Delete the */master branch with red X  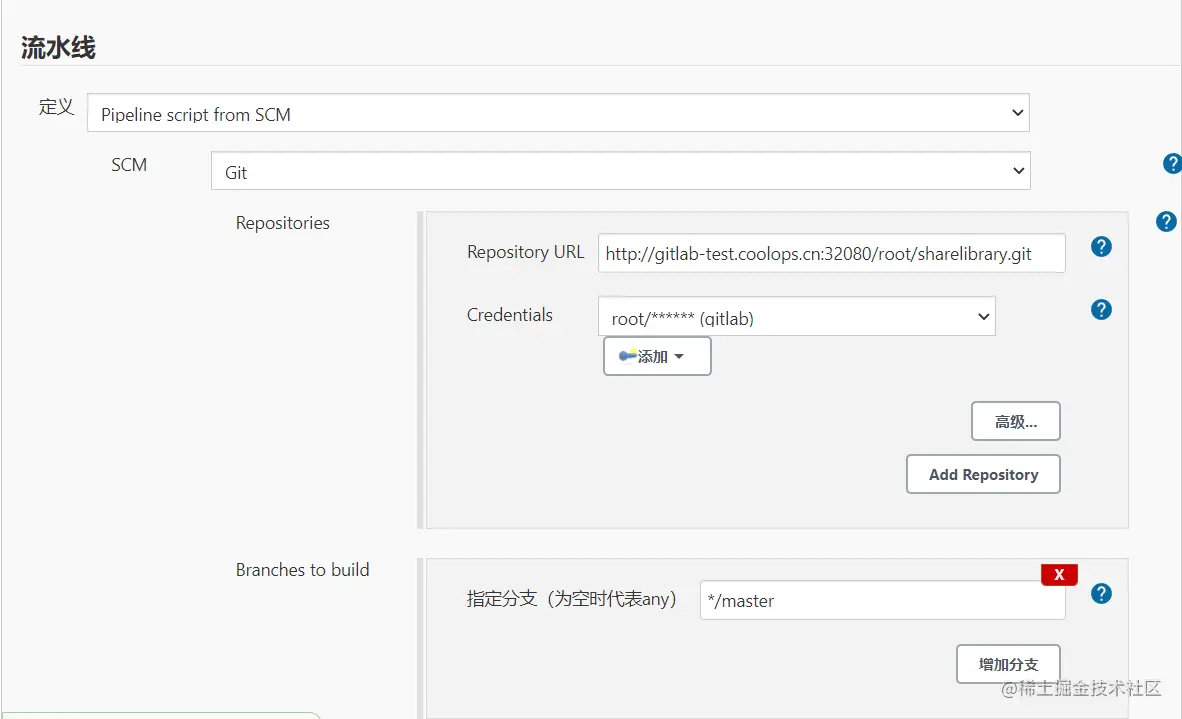pyautogui.click(x=1059, y=574)
